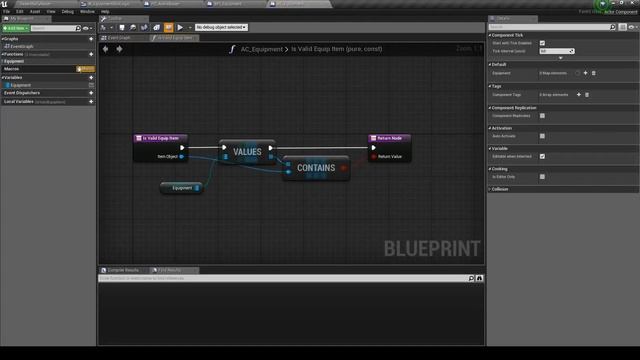640x360 pixels.
Task: Select the Equipment variable getter node
Action: point(182,188)
